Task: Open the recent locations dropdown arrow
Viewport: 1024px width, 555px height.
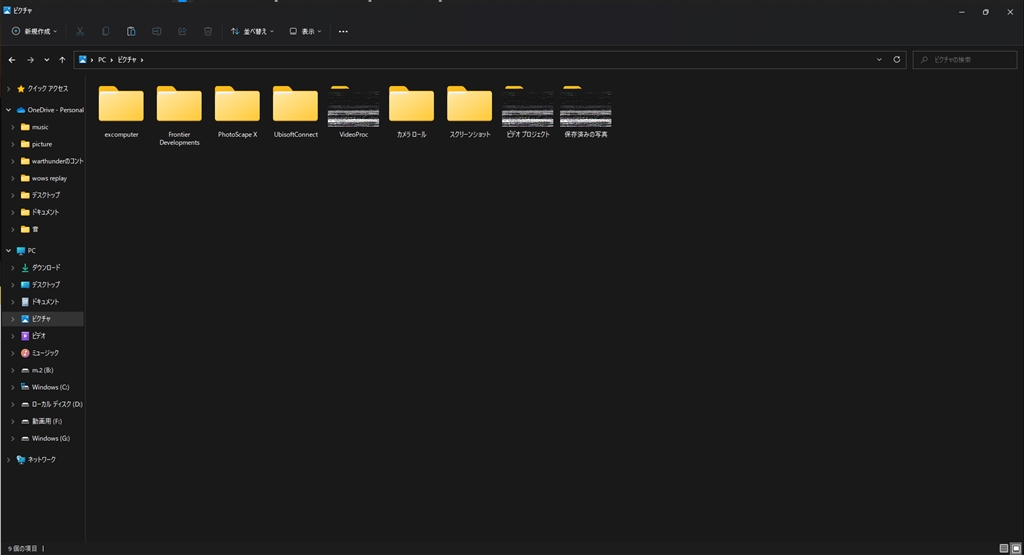Action: (x=46, y=59)
